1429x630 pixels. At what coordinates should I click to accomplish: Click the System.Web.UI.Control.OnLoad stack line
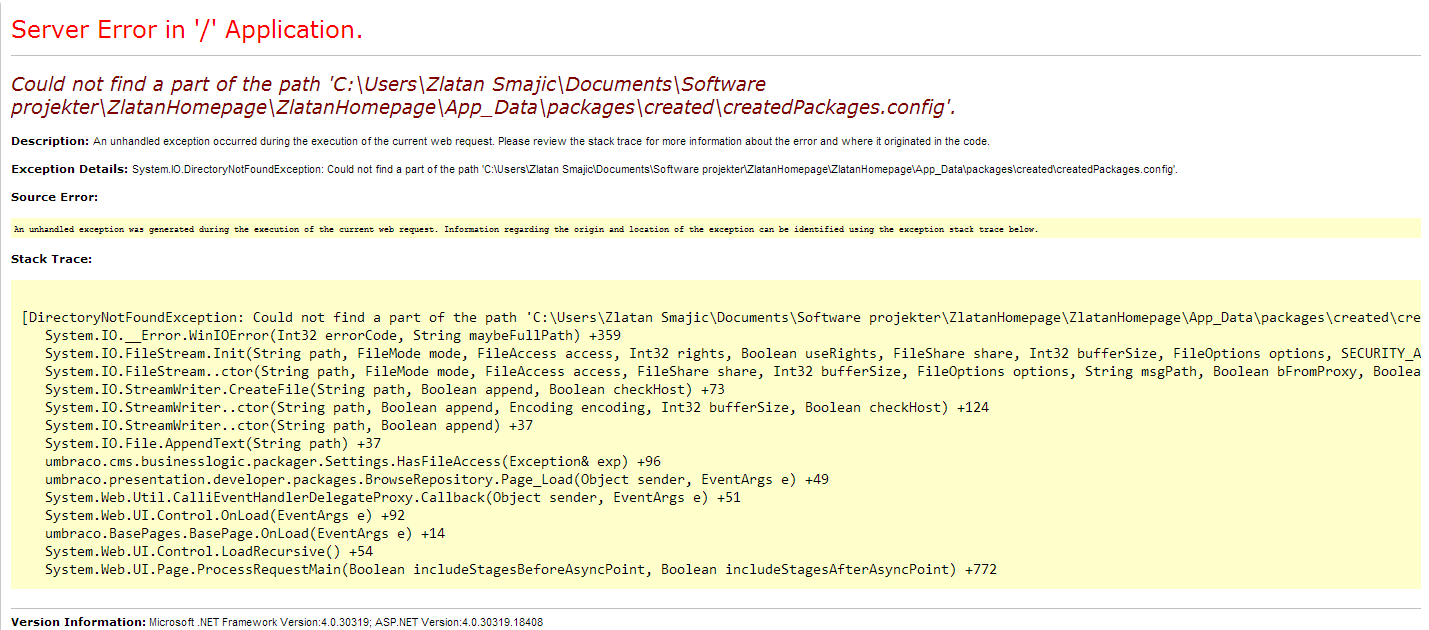point(224,515)
